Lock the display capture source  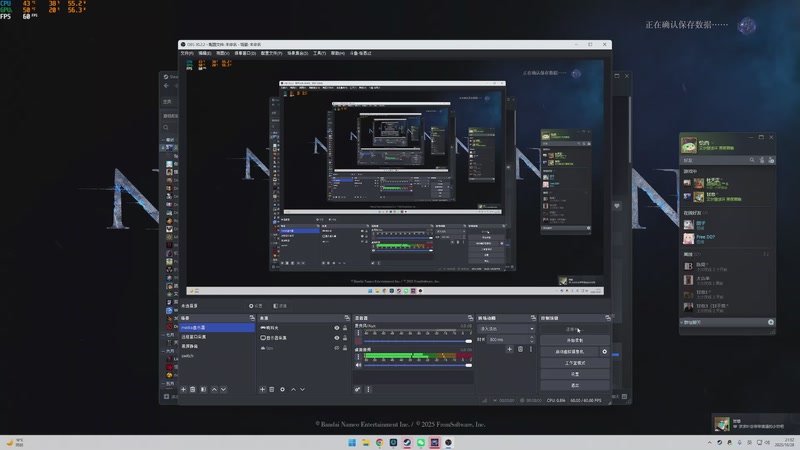pos(345,338)
